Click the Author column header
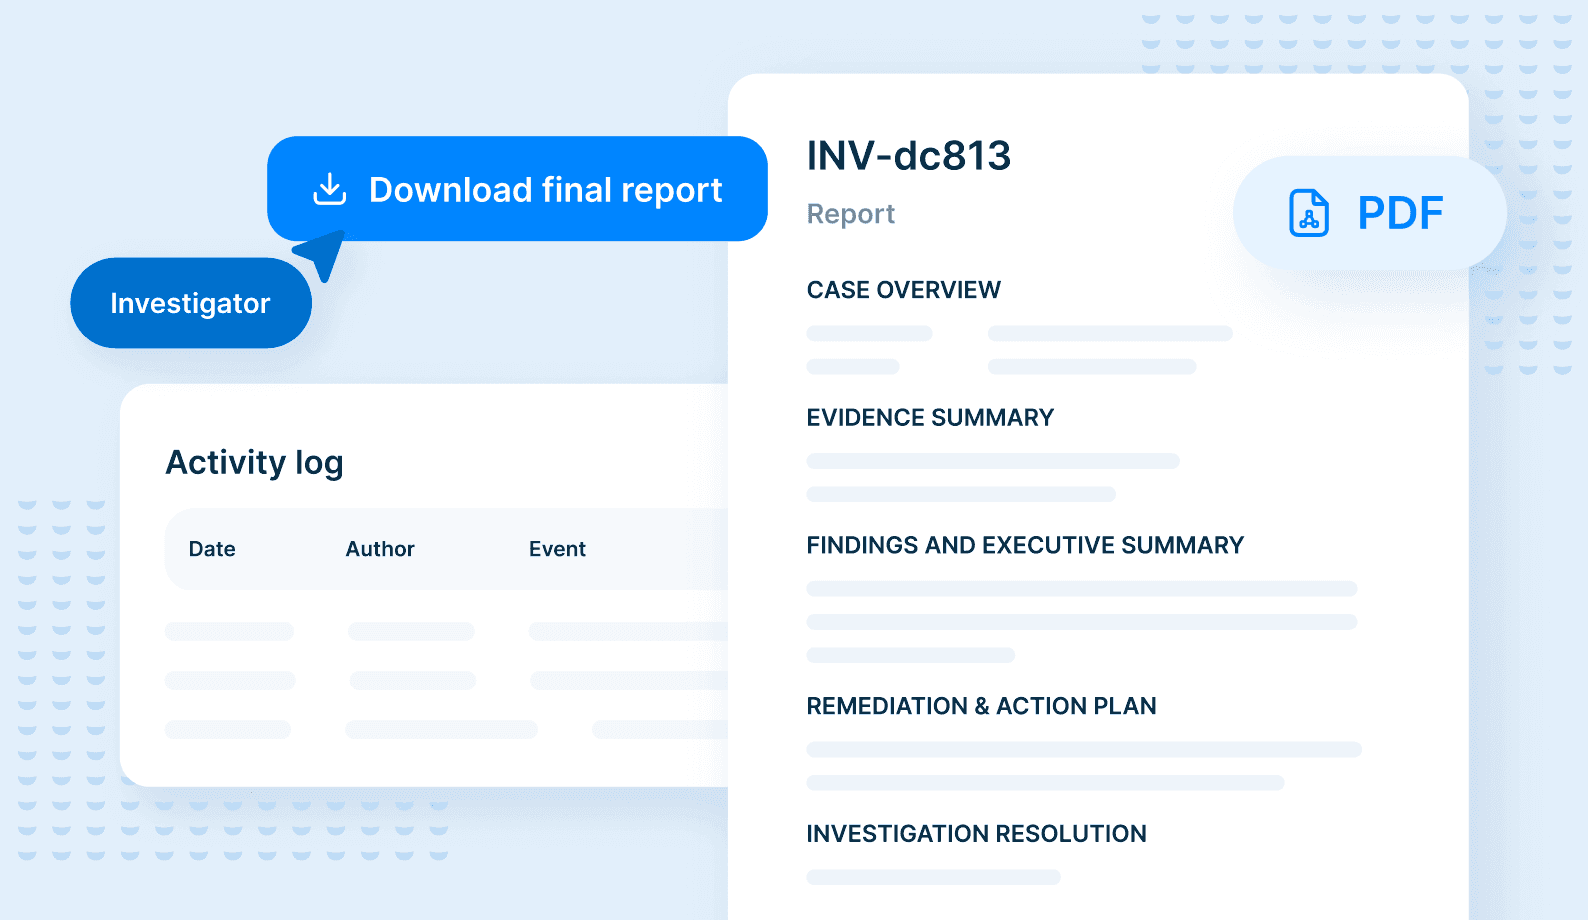This screenshot has width=1588, height=920. (380, 549)
